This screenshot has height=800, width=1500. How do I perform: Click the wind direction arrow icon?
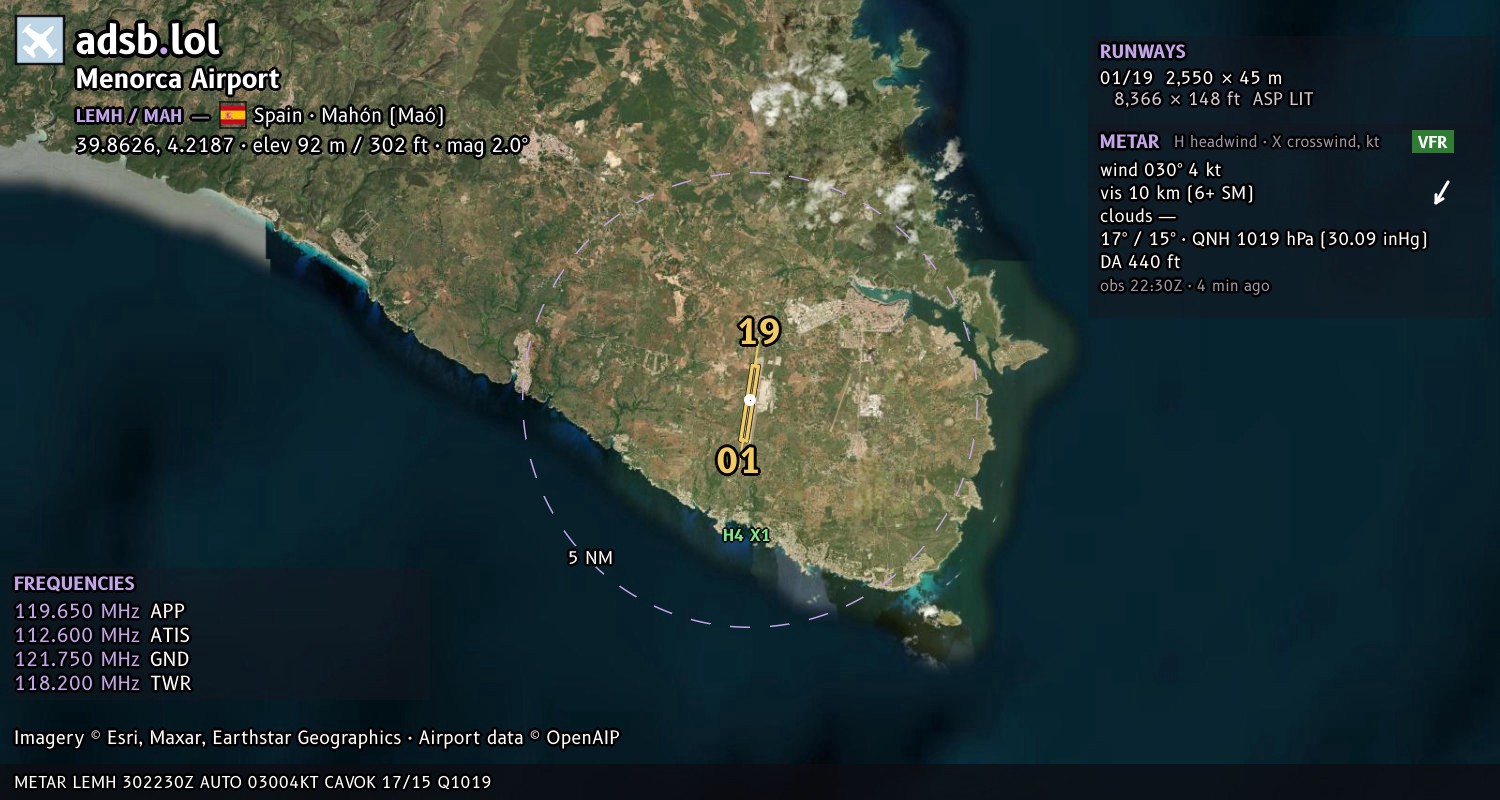[x=1441, y=193]
